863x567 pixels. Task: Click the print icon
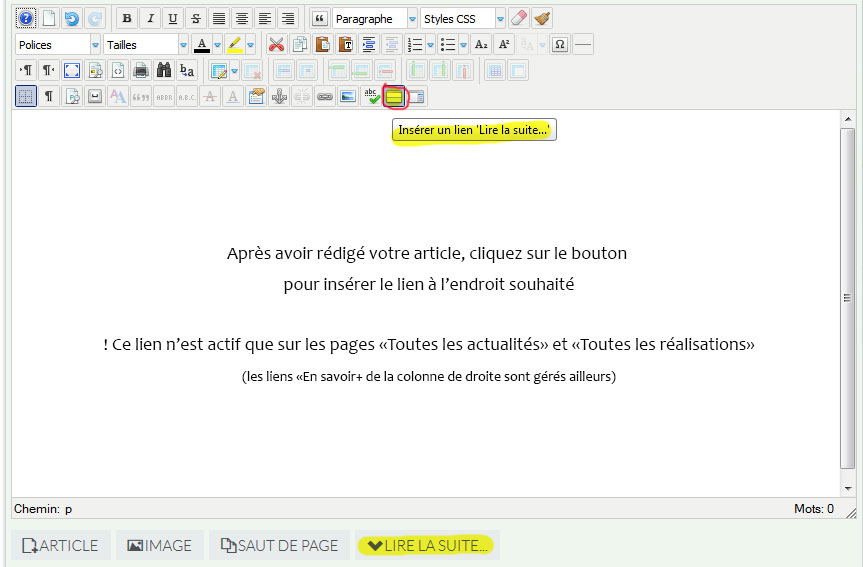(x=141, y=71)
